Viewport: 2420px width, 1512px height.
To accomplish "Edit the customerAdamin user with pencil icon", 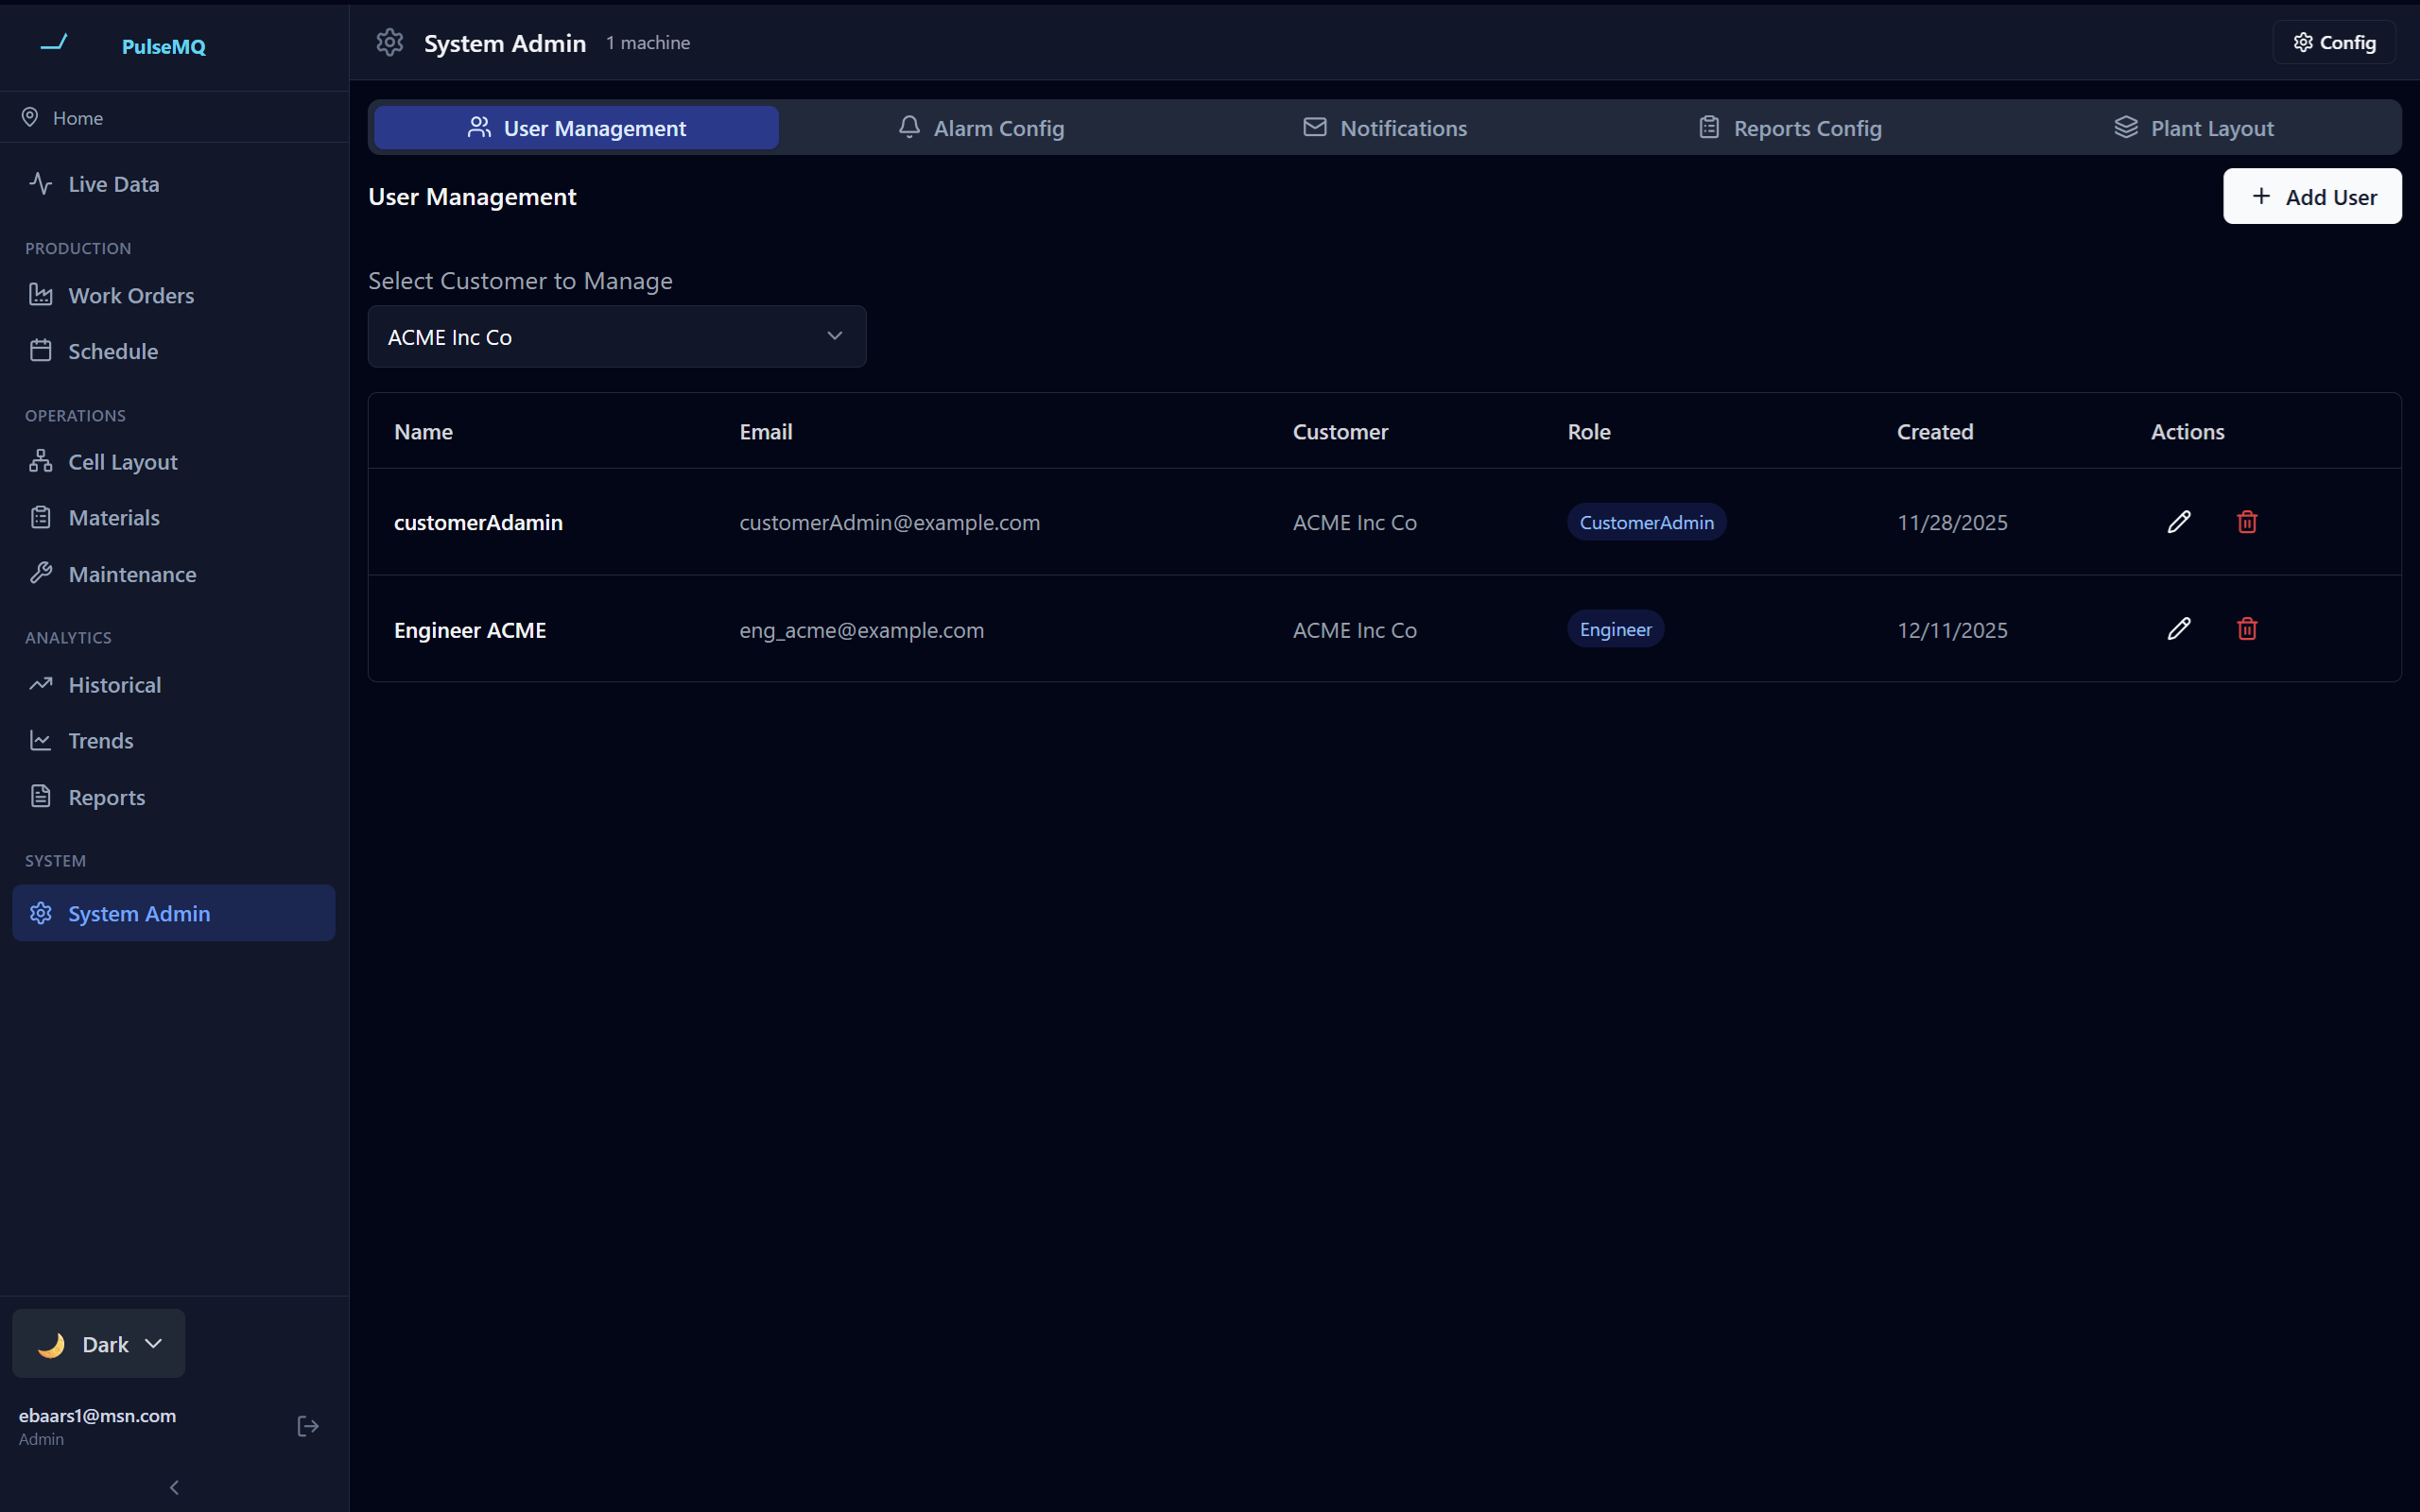I will [2178, 522].
